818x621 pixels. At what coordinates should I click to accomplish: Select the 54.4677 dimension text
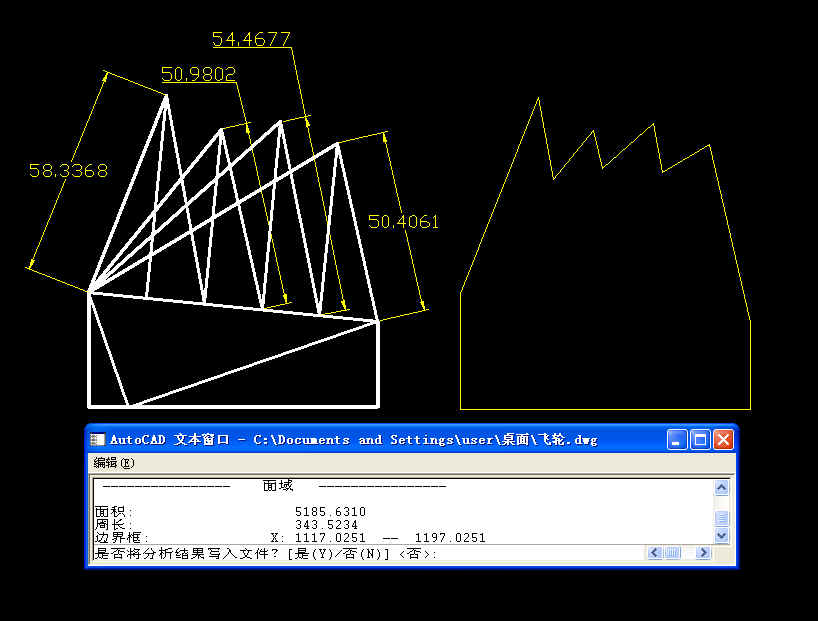251,39
